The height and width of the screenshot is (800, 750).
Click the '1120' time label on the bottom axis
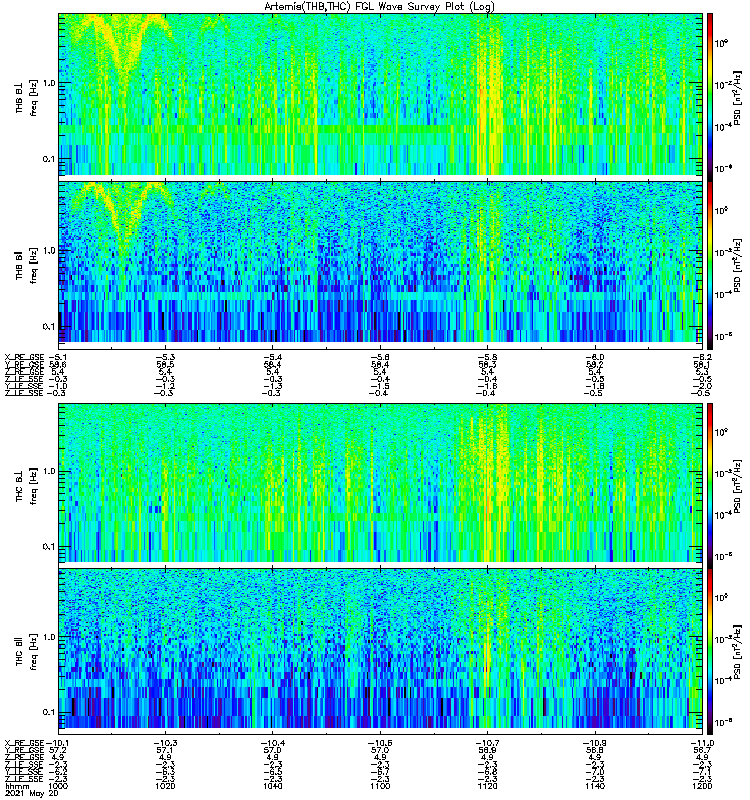coord(487,786)
